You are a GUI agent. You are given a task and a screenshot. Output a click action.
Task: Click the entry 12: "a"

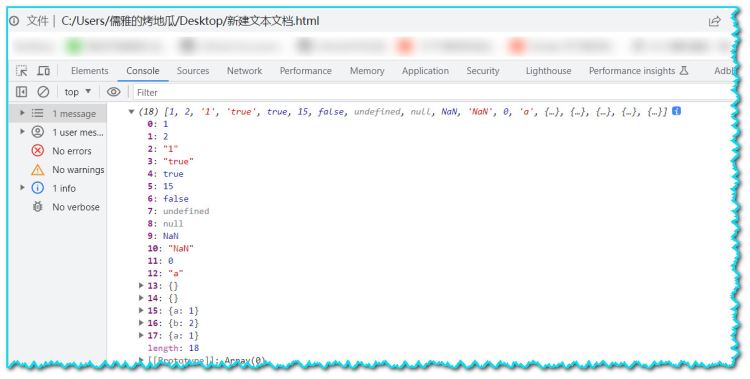[165, 273]
